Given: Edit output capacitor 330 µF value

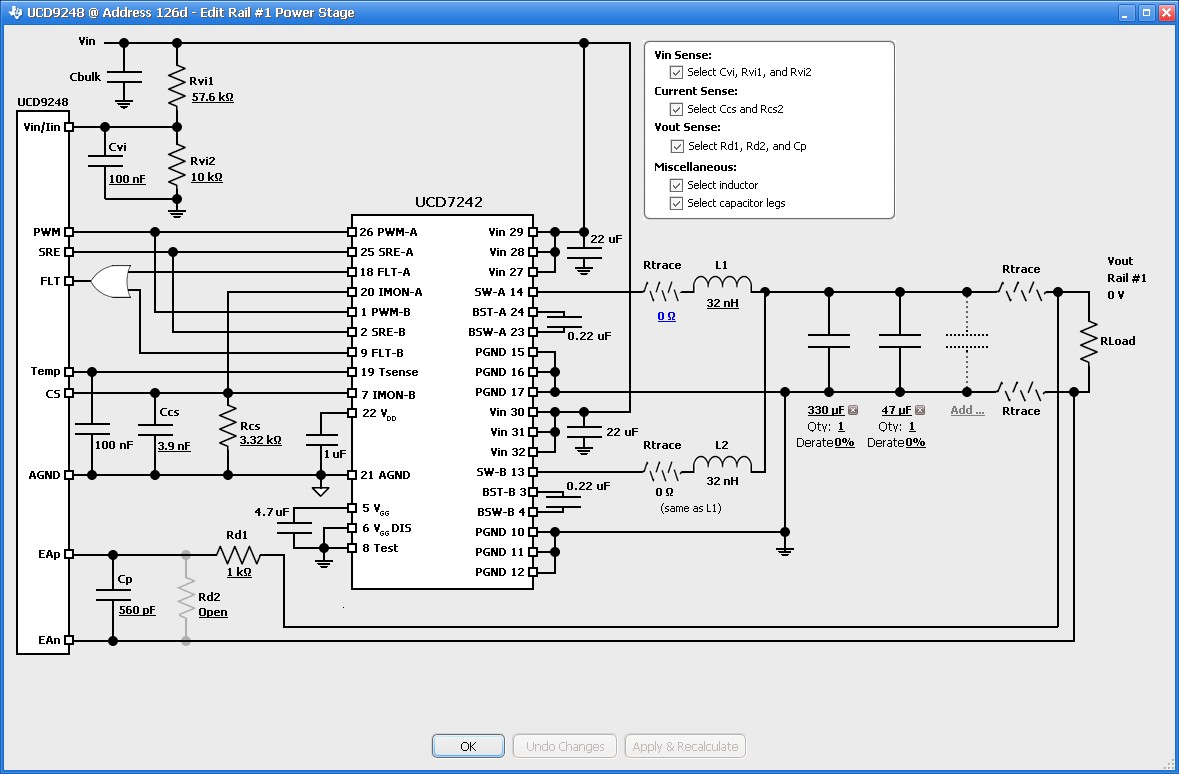Looking at the screenshot, I should [826, 411].
